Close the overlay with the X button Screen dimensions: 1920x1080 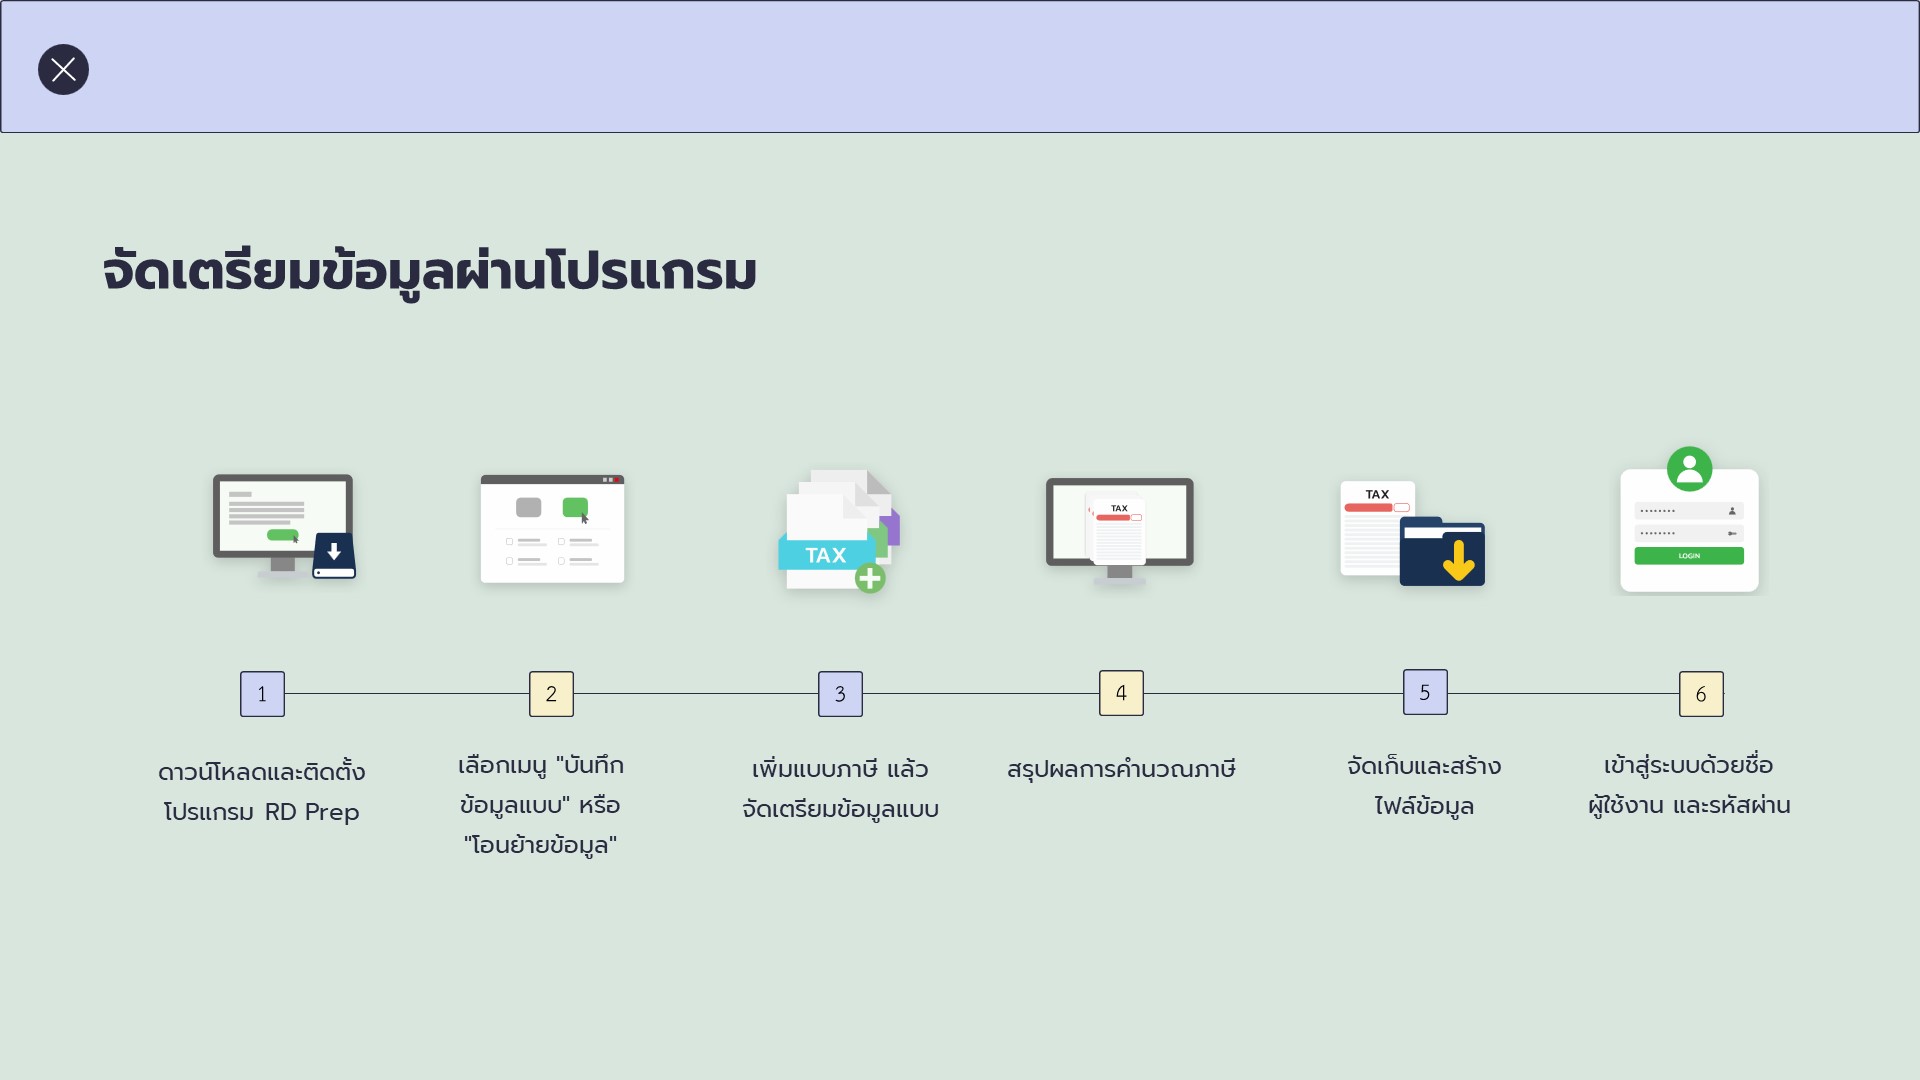pyautogui.click(x=63, y=69)
